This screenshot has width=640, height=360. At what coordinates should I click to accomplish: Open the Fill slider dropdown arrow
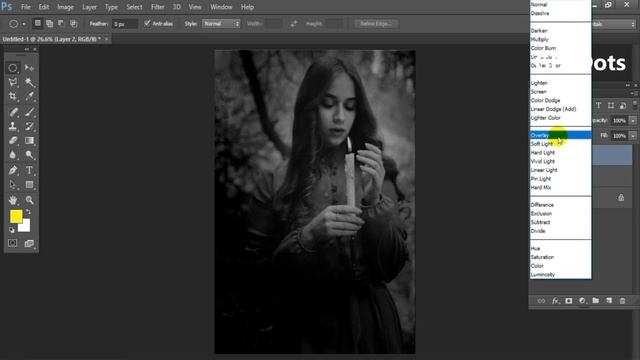pyautogui.click(x=633, y=136)
